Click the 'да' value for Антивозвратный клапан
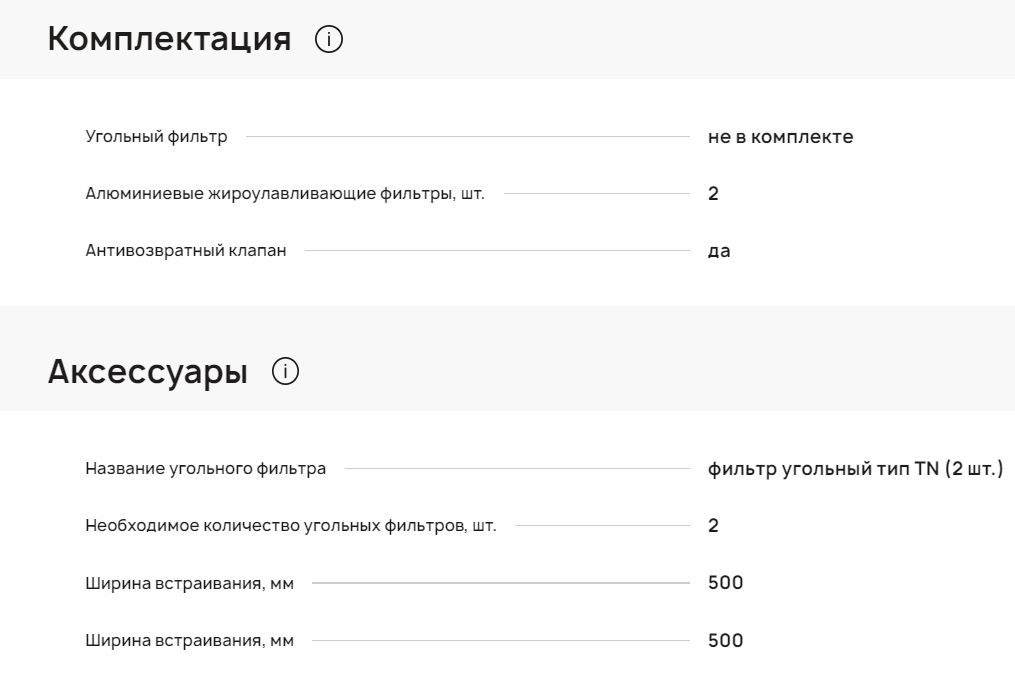This screenshot has width=1015, height=682. point(718,251)
